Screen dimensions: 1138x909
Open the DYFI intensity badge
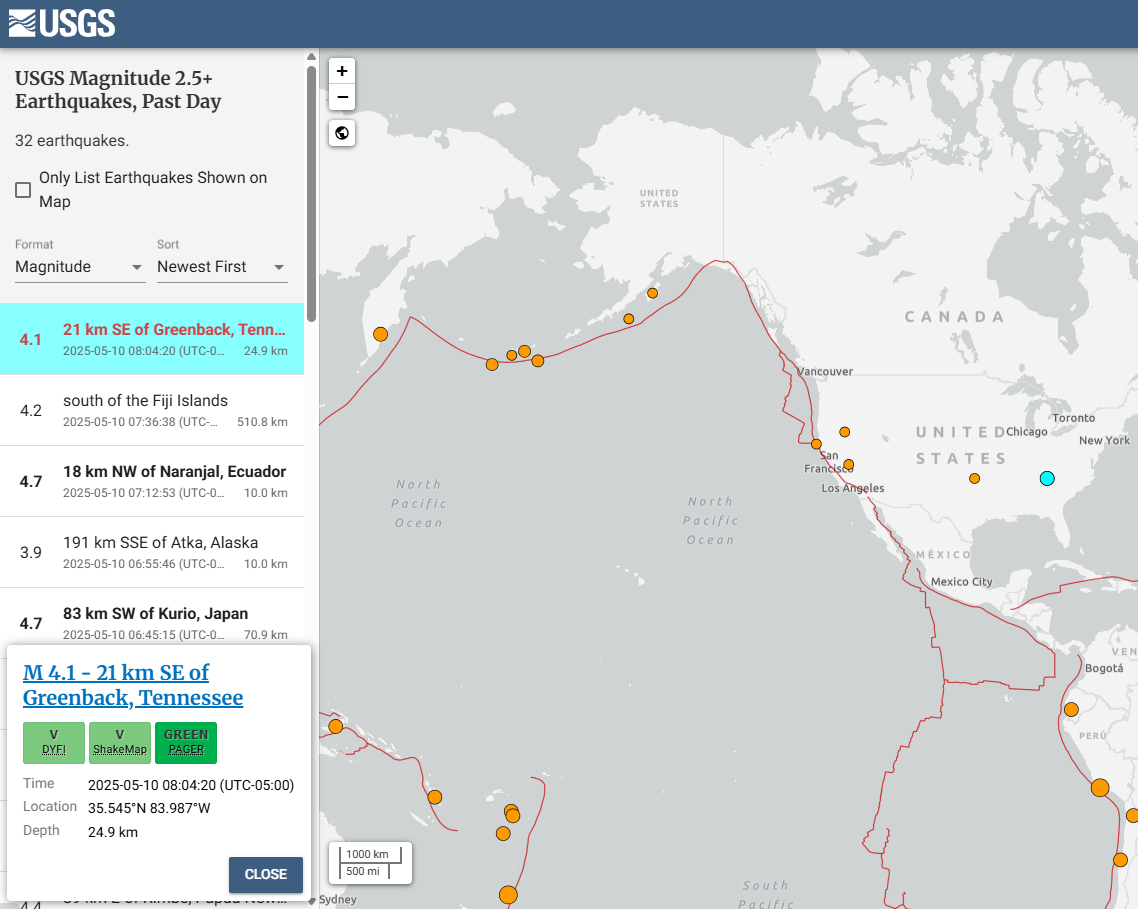(54, 743)
